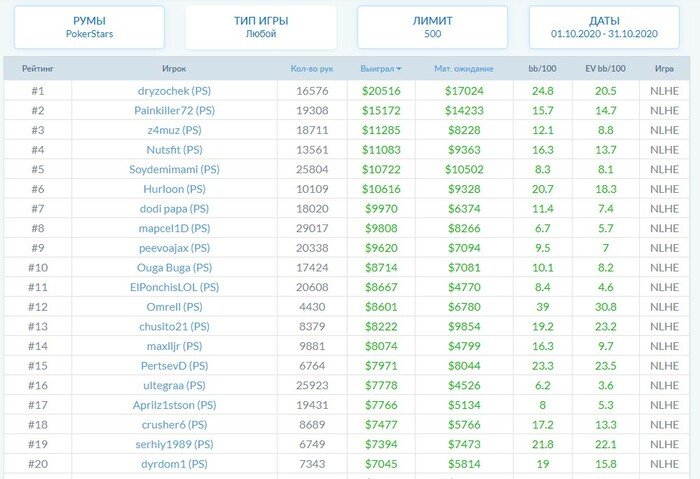Open player ElPonchisLOL (PS) profile

tap(174, 287)
